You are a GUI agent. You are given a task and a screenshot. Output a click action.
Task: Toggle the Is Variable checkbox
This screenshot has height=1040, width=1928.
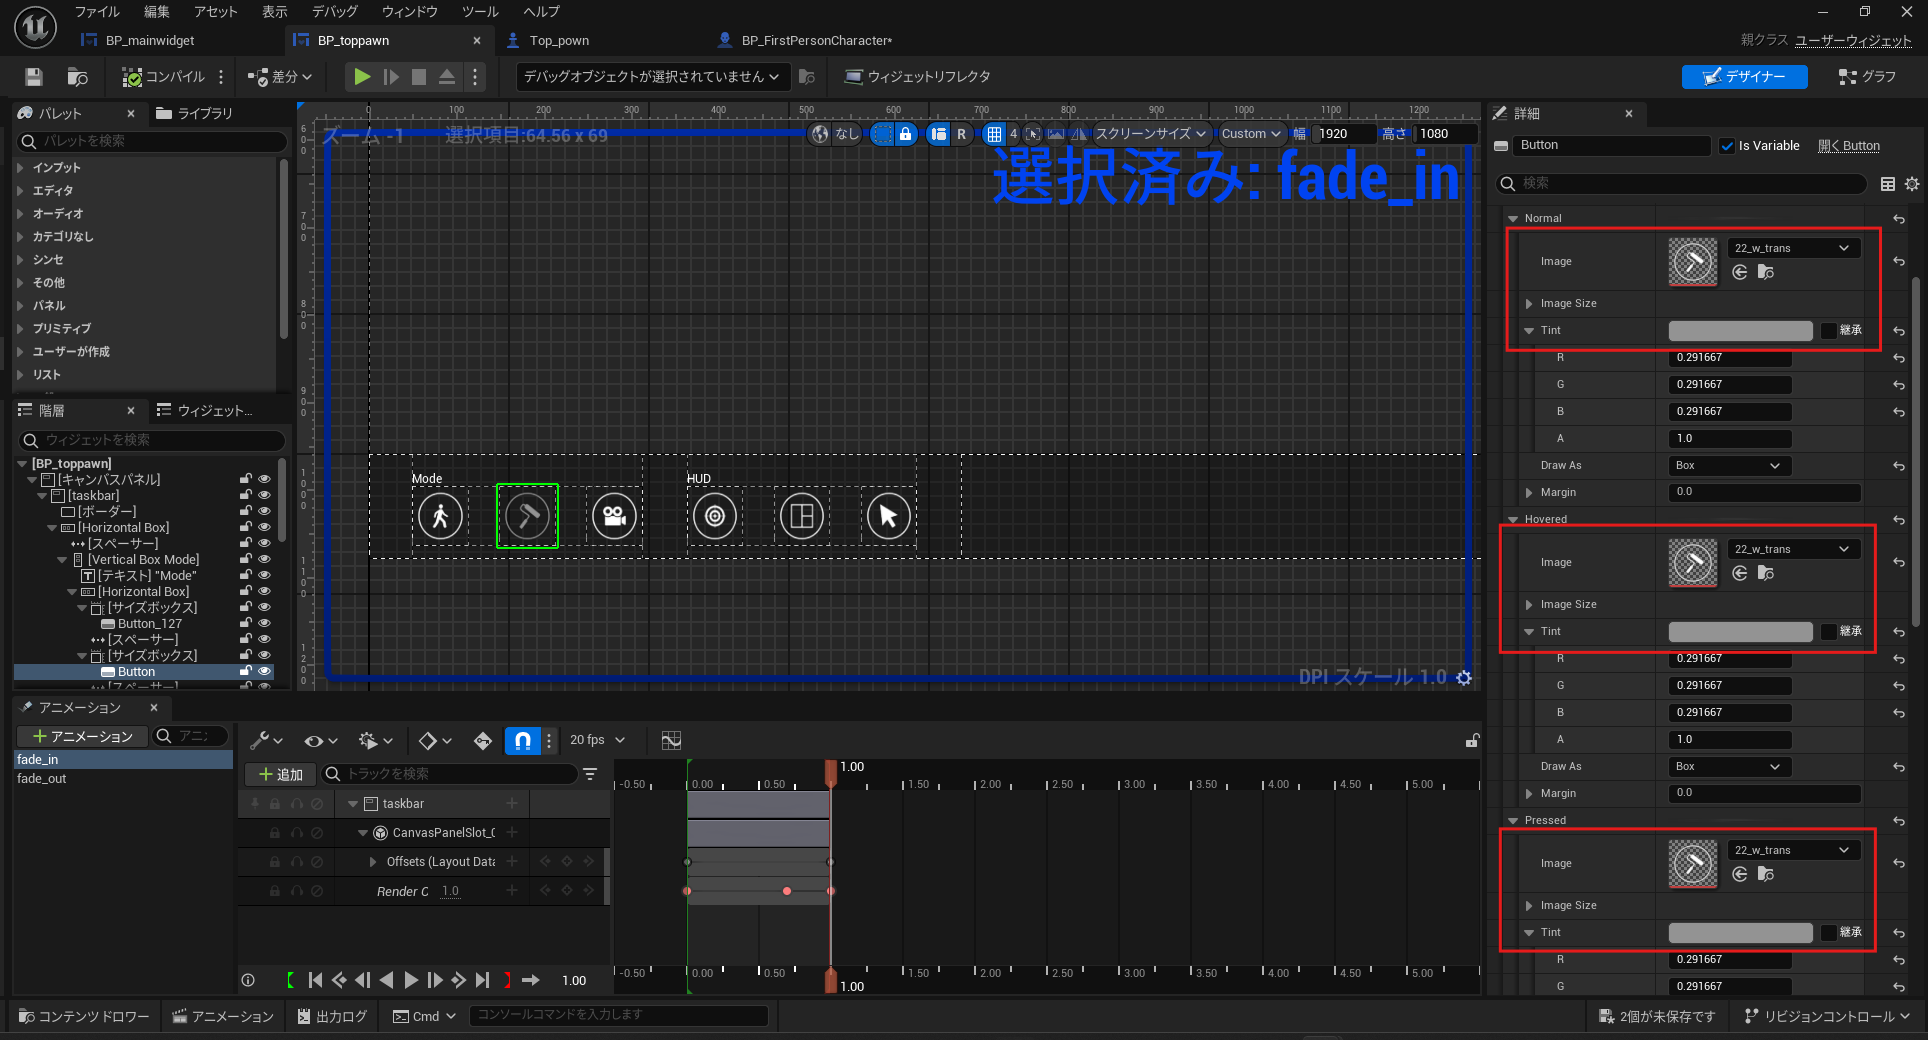[1727, 146]
